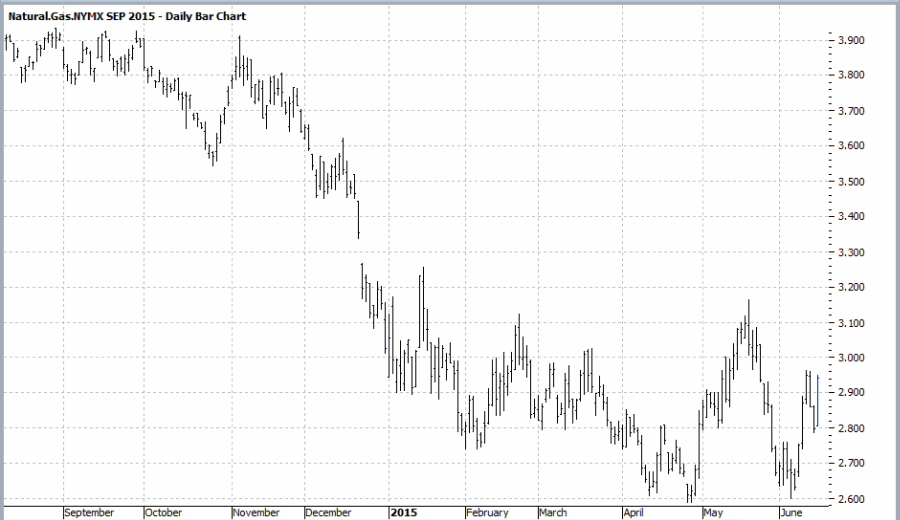Select the 3.300 price axis label
Viewport: 900px width, 520px height.
(851, 252)
